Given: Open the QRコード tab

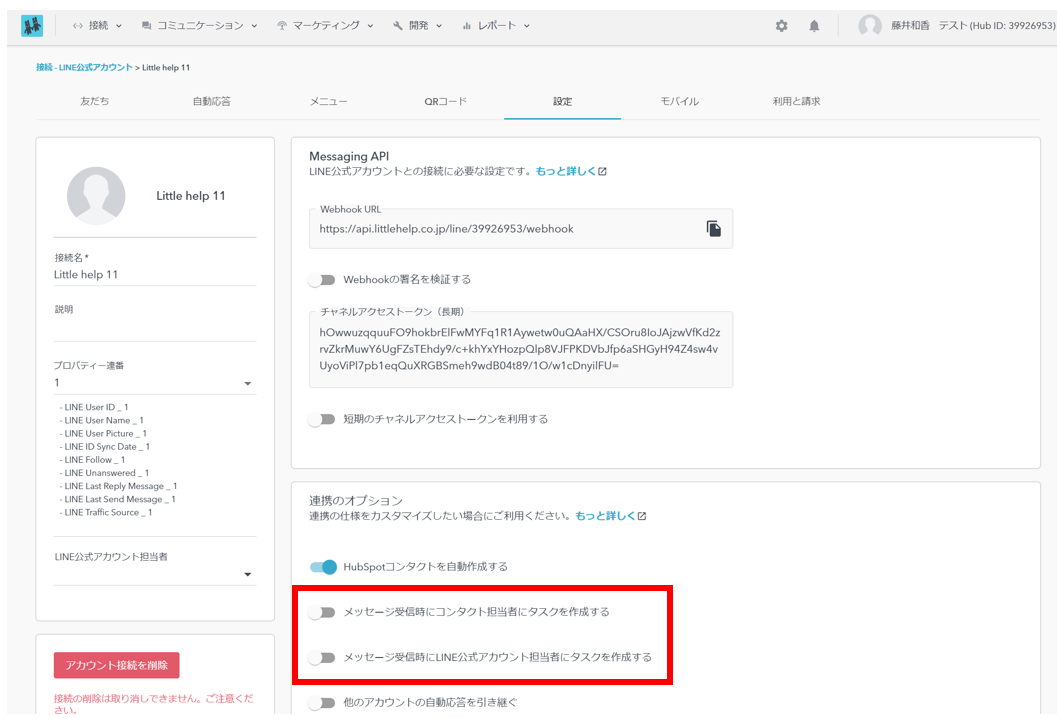Looking at the screenshot, I should point(445,102).
